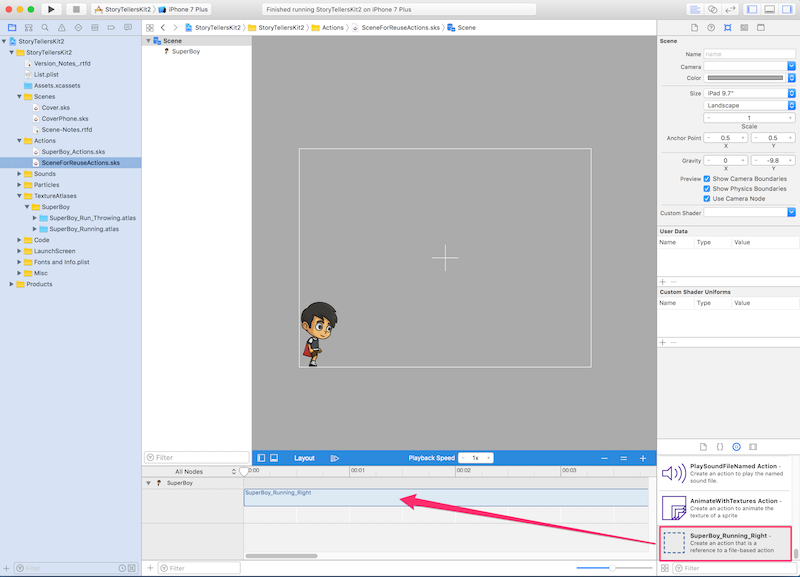Screen dimensions: 800x577
Task: Select the SuperBoy node in scene outline
Action: pyautogui.click(x=186, y=52)
